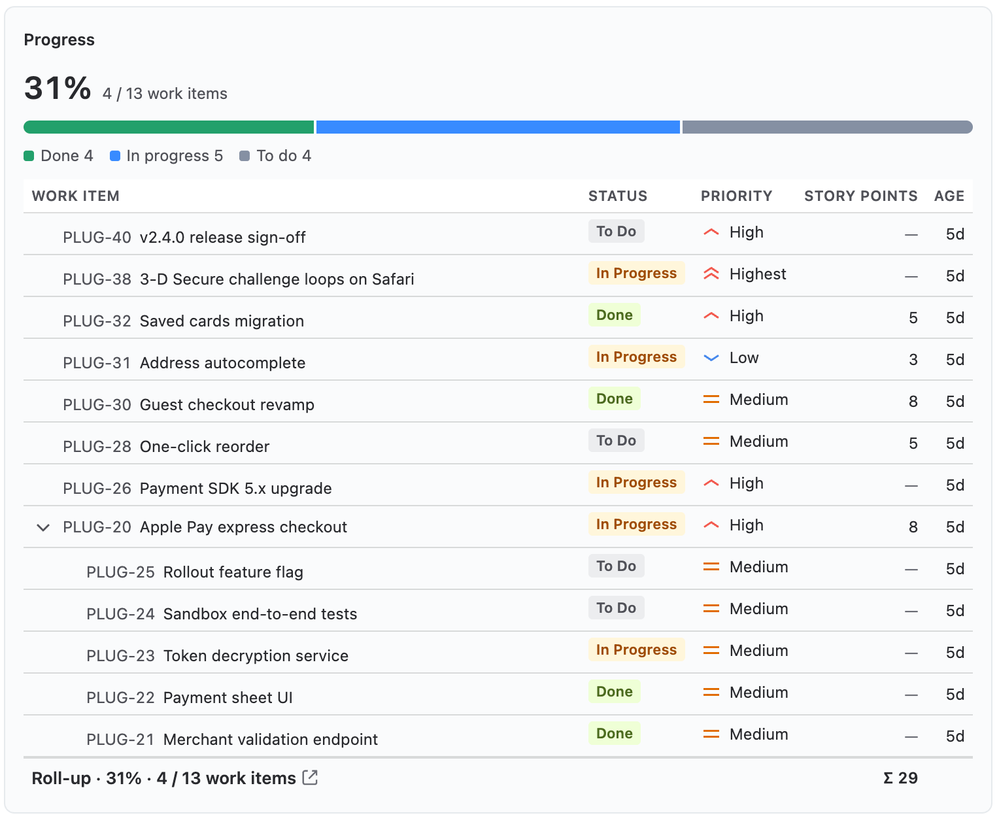The width and height of the screenshot is (999, 819).
Task: Open the PLUG-32 issue key link
Action: click(x=97, y=321)
